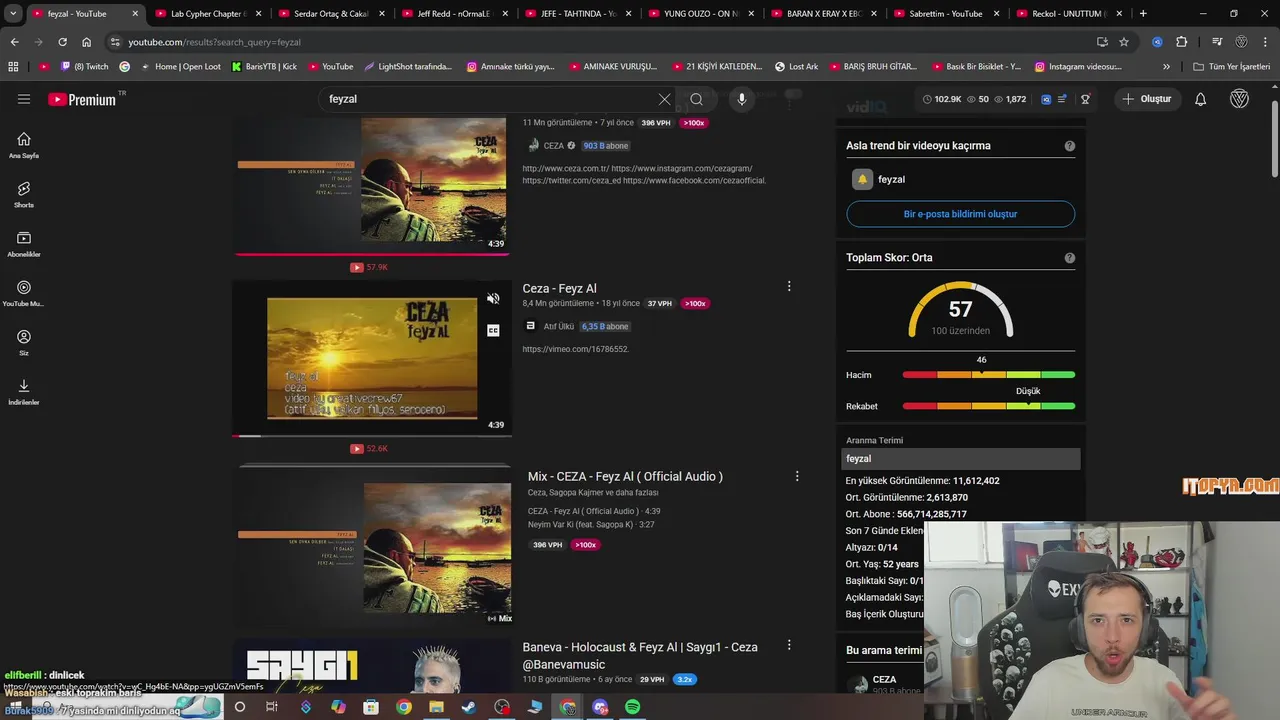Open Shorts in the sidebar
This screenshot has width=1280, height=720.
[x=24, y=194]
